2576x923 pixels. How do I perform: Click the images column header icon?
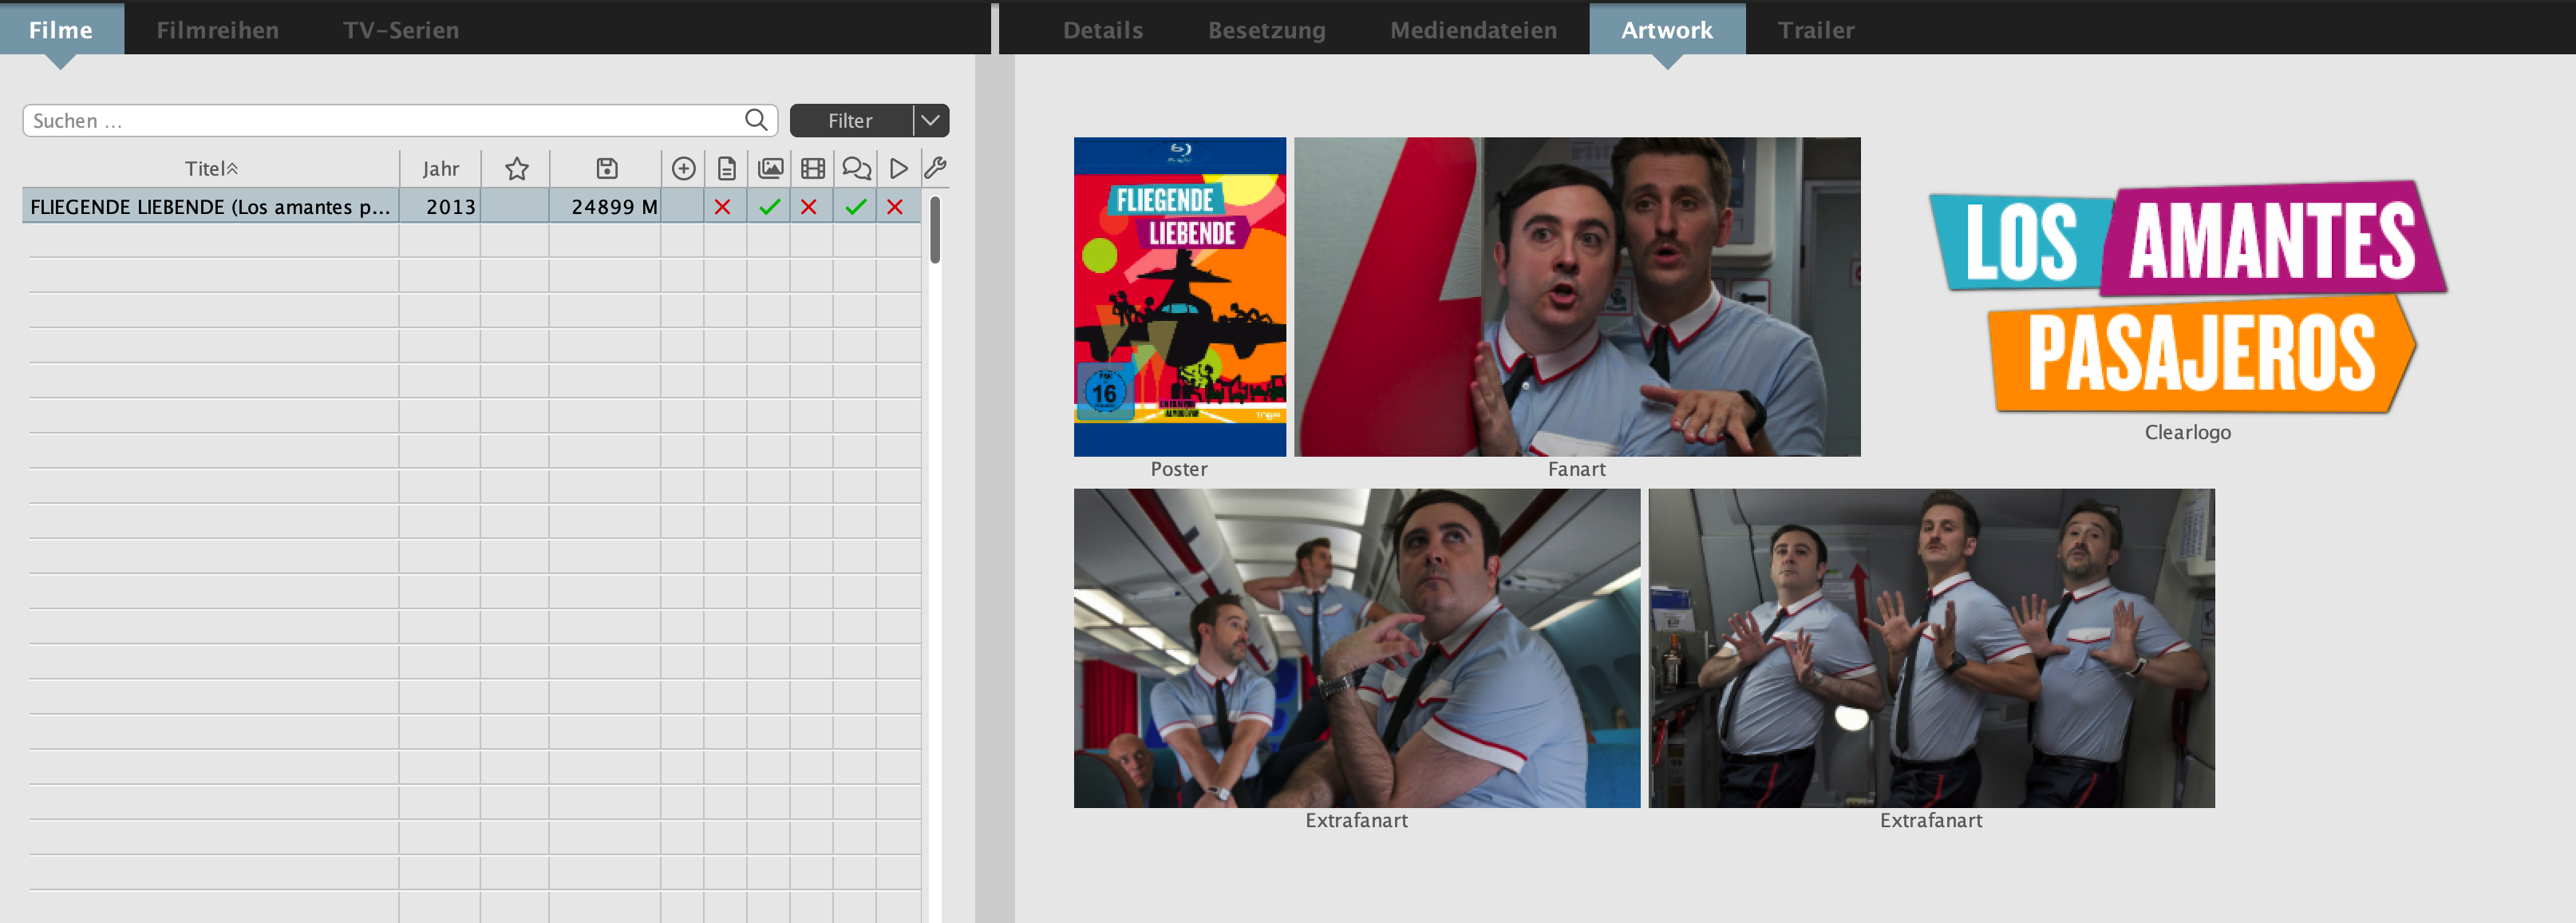pos(770,168)
